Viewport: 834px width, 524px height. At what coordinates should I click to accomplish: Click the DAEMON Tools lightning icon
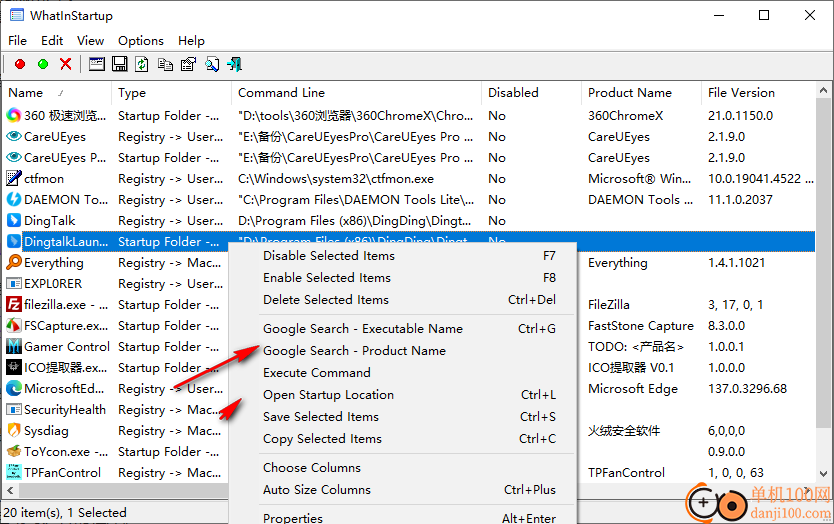(x=14, y=199)
